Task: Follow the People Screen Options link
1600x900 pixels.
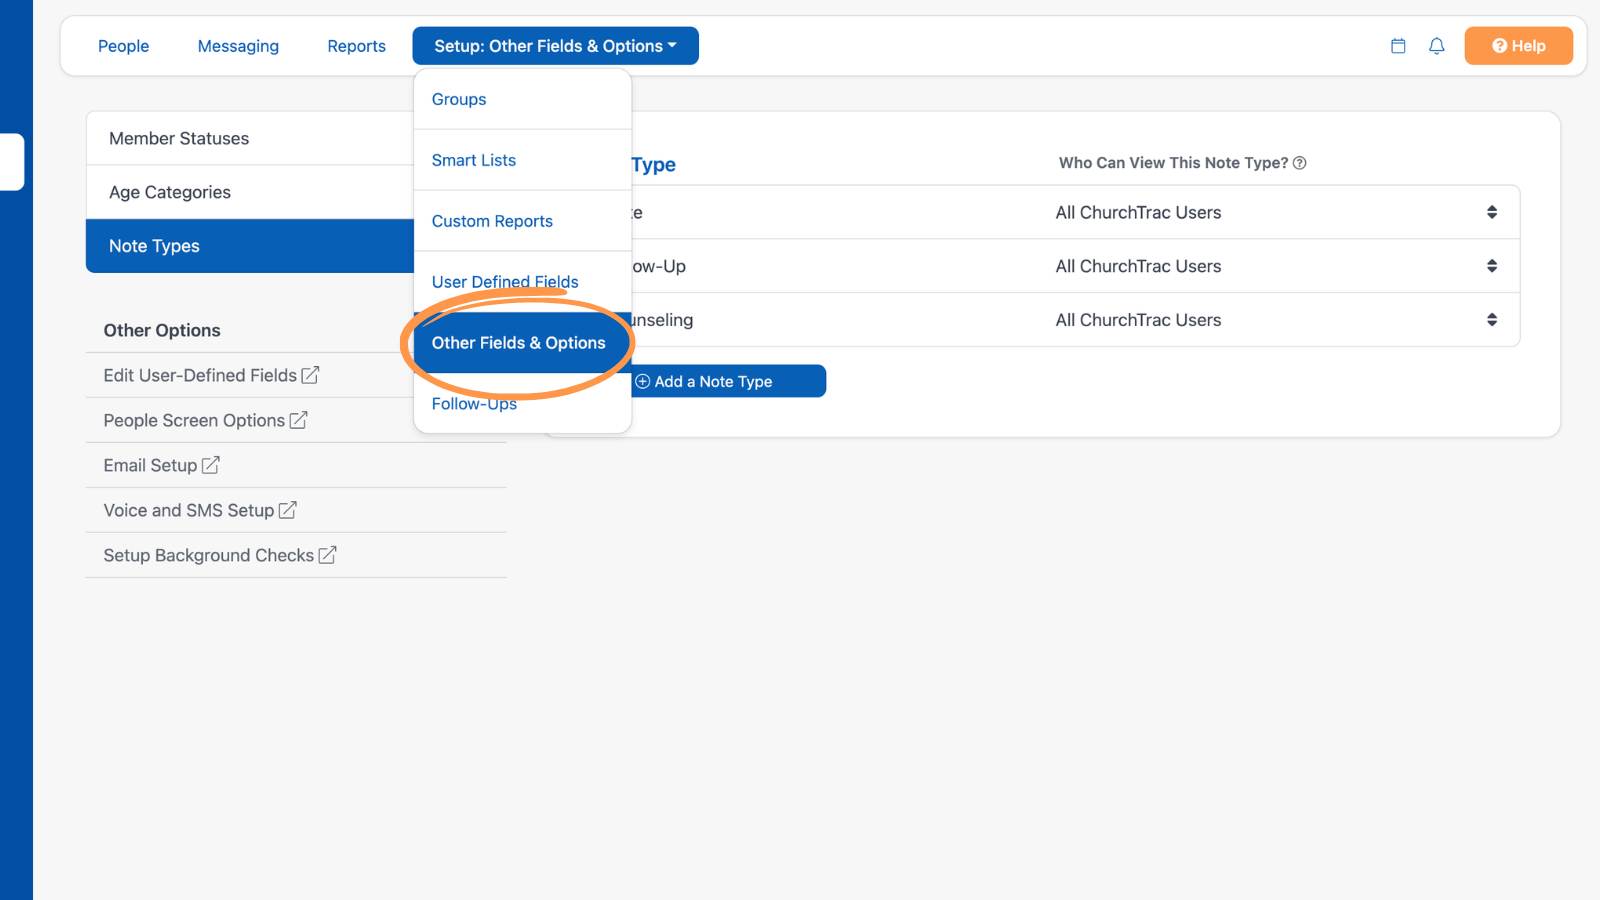Action: (x=205, y=420)
